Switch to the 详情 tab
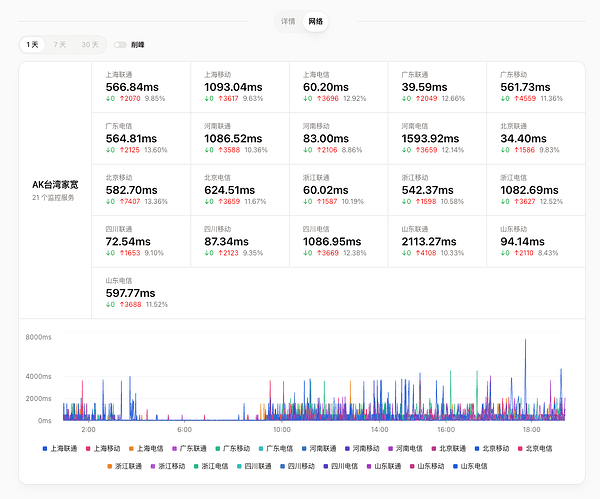600x499 pixels. pos(288,21)
